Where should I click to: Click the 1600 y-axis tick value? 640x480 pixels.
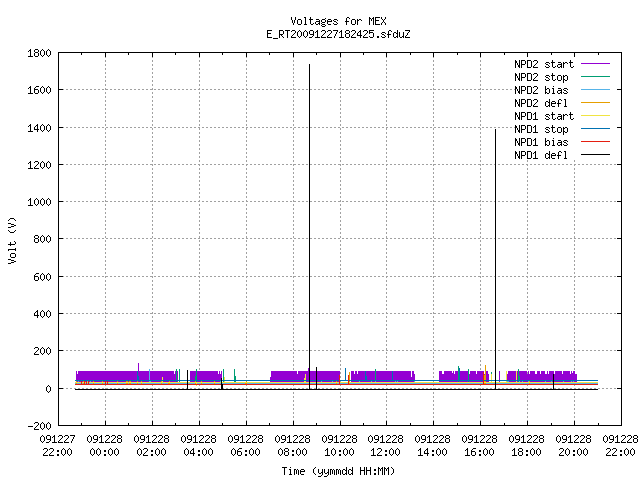[x=40, y=90]
